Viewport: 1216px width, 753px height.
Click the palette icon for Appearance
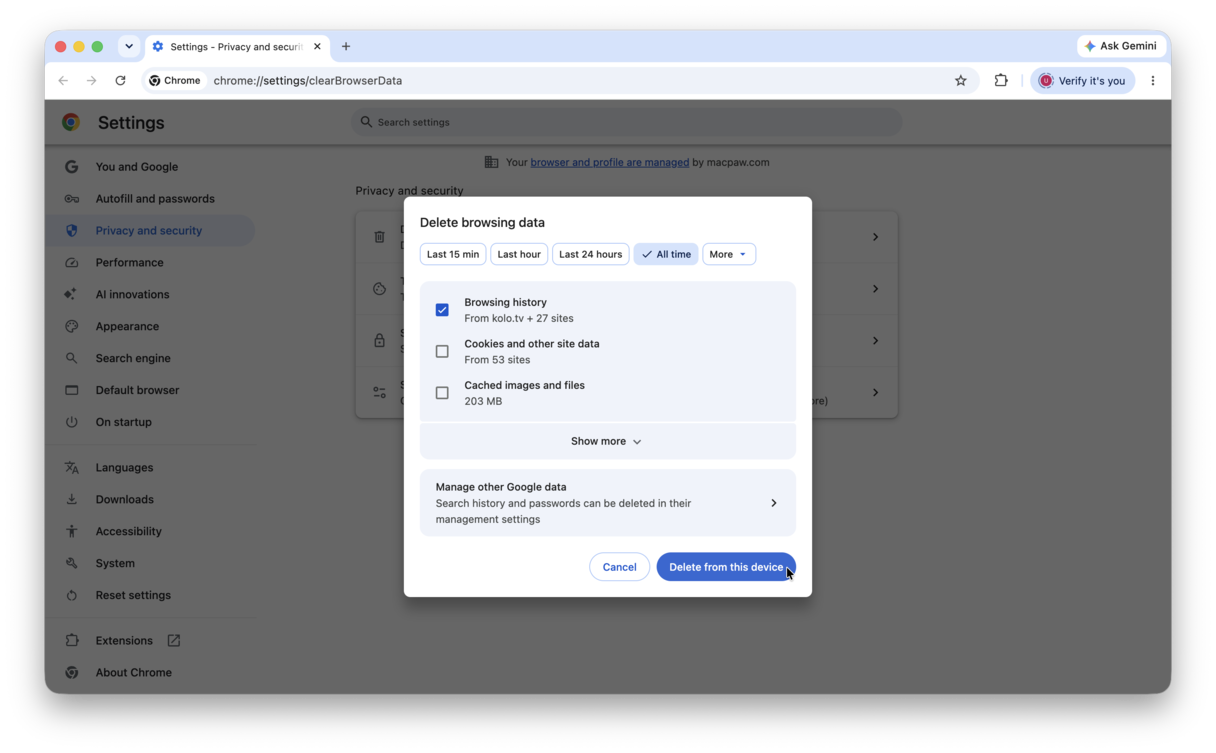click(72, 327)
